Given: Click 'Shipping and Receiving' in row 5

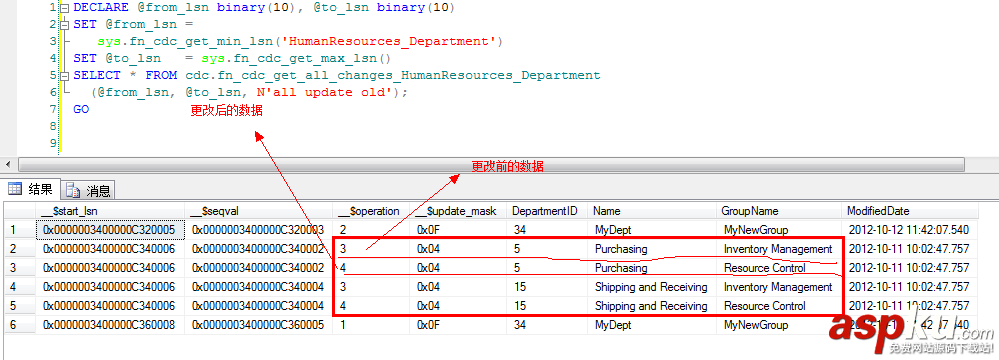Looking at the screenshot, I should click(x=652, y=306).
